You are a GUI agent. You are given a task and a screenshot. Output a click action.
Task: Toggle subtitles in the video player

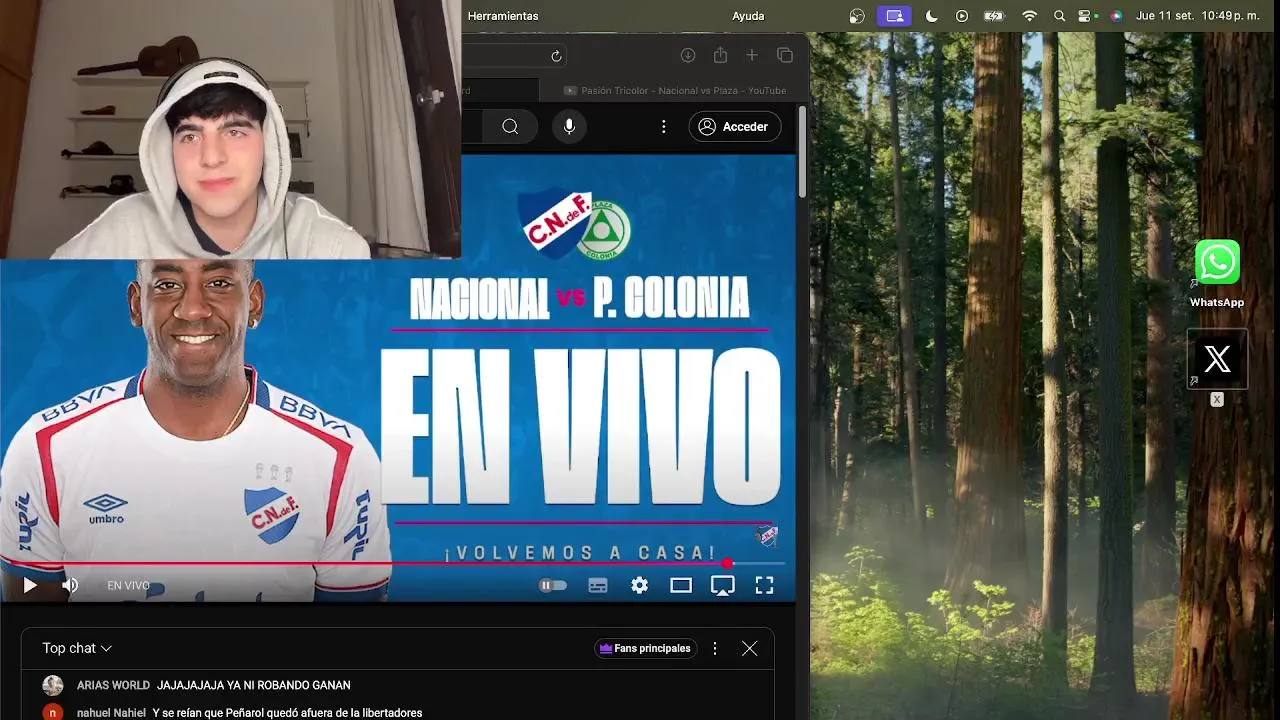click(598, 586)
